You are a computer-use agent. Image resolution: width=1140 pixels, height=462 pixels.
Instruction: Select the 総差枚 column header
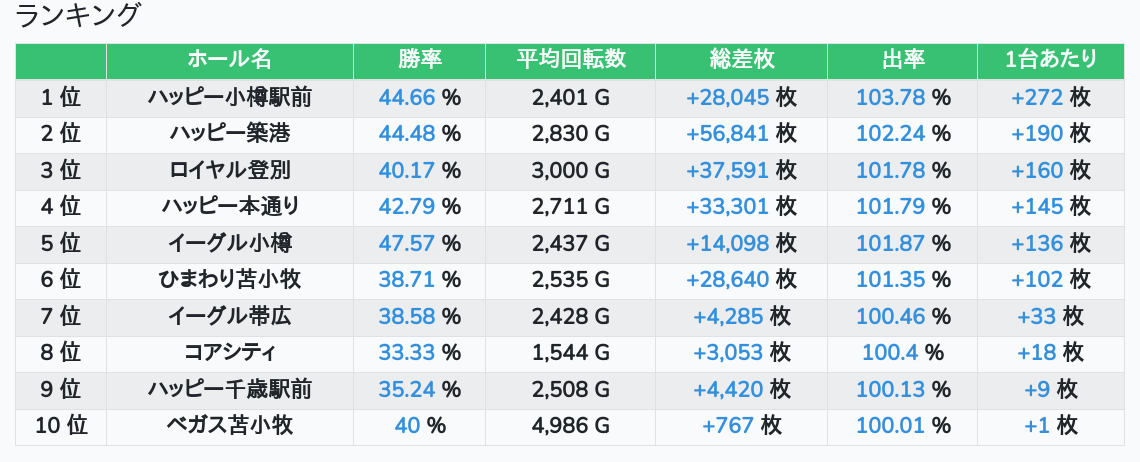click(741, 60)
